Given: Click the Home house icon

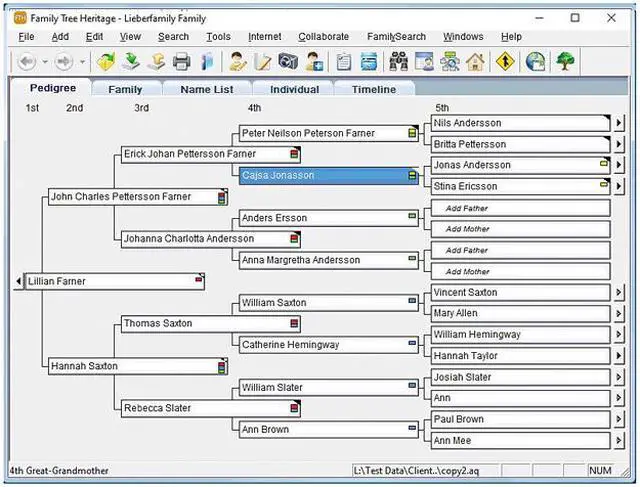Looking at the screenshot, I should point(475,62).
